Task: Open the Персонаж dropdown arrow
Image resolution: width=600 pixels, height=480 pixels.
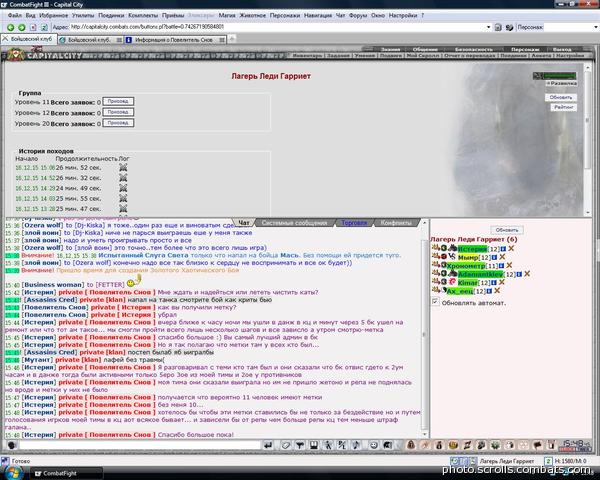Action: tap(596, 27)
